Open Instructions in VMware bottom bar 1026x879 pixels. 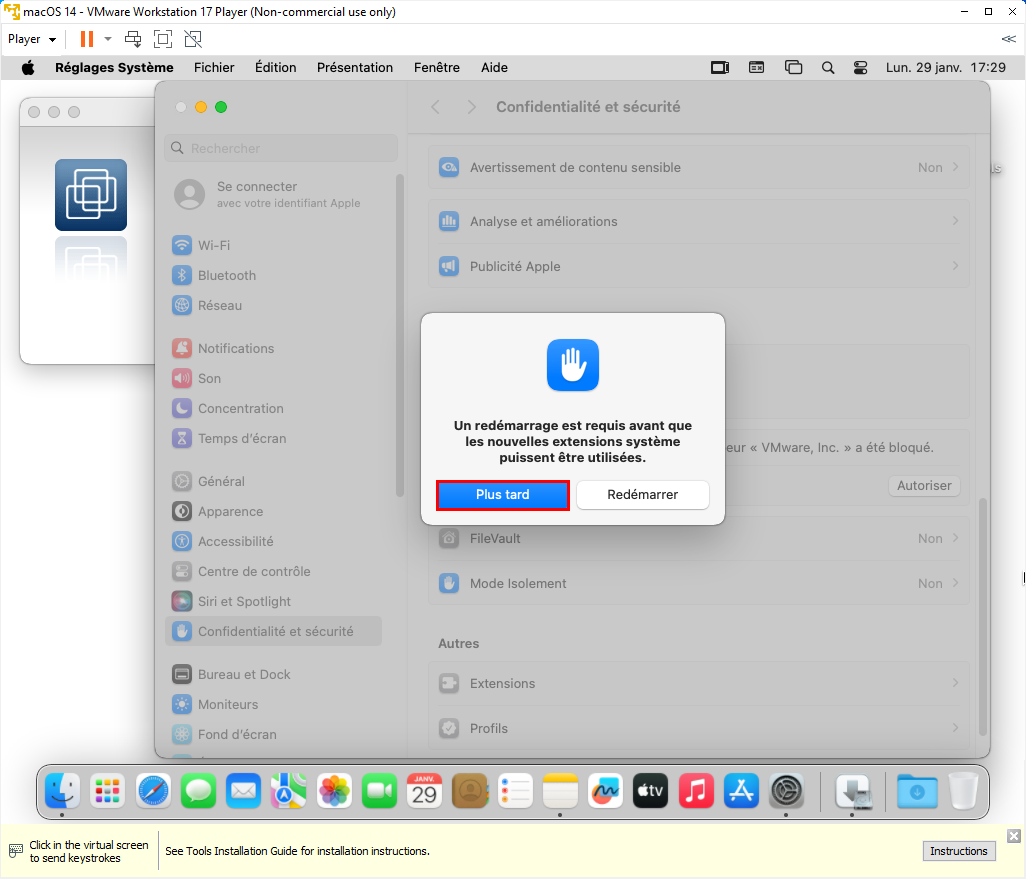point(959,851)
